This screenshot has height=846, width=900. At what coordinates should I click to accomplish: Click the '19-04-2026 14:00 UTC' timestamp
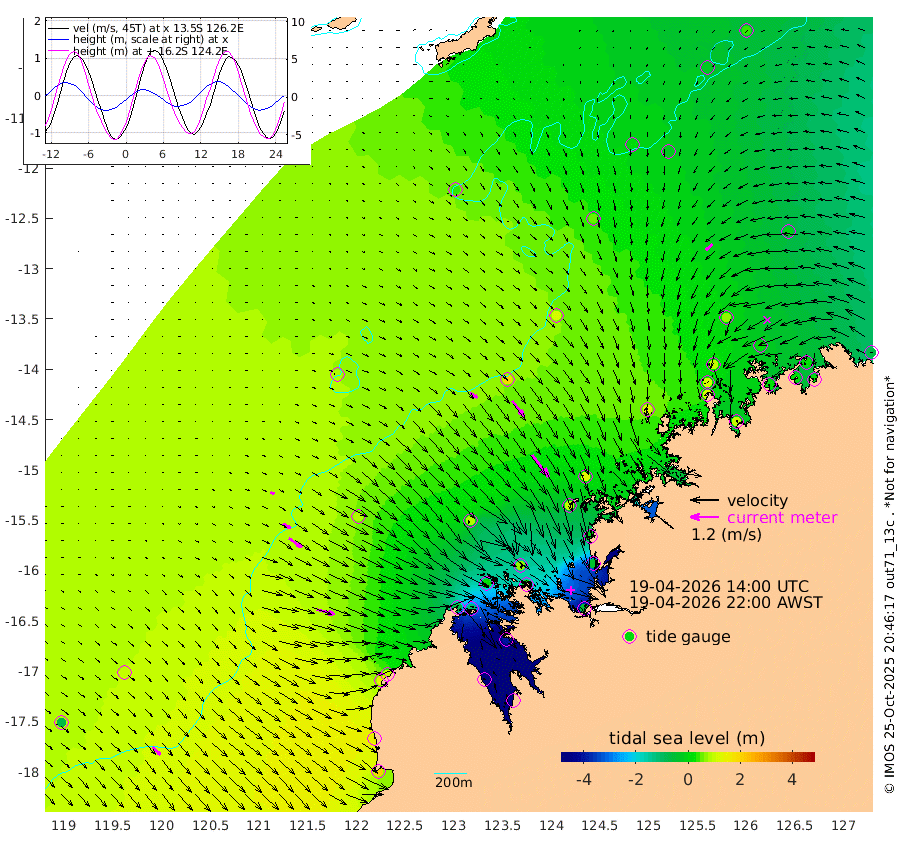tap(719, 587)
